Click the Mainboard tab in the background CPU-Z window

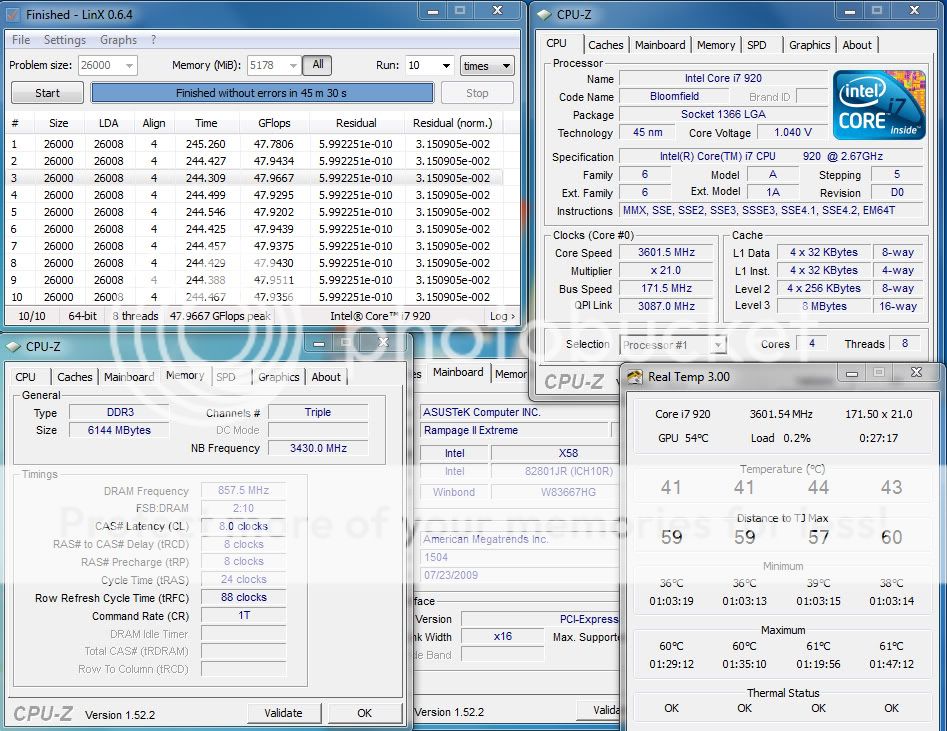tap(458, 373)
